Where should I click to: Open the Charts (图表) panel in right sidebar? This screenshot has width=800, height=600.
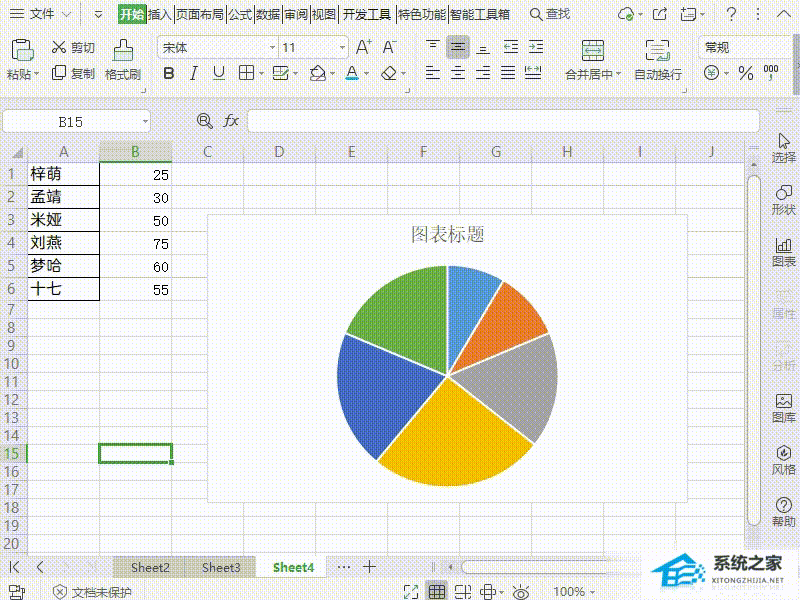pyautogui.click(x=784, y=249)
